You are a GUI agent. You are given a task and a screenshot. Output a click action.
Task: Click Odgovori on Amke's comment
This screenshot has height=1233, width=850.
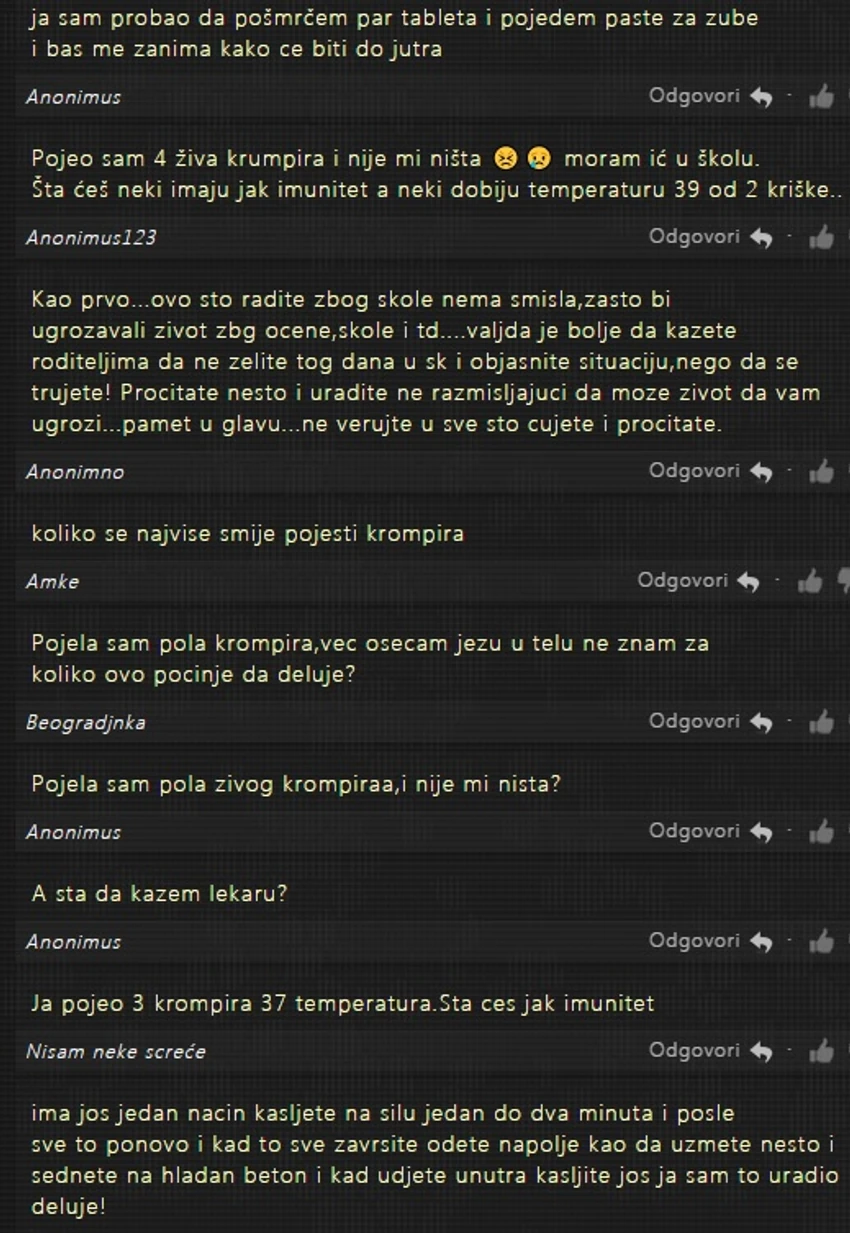pos(683,580)
